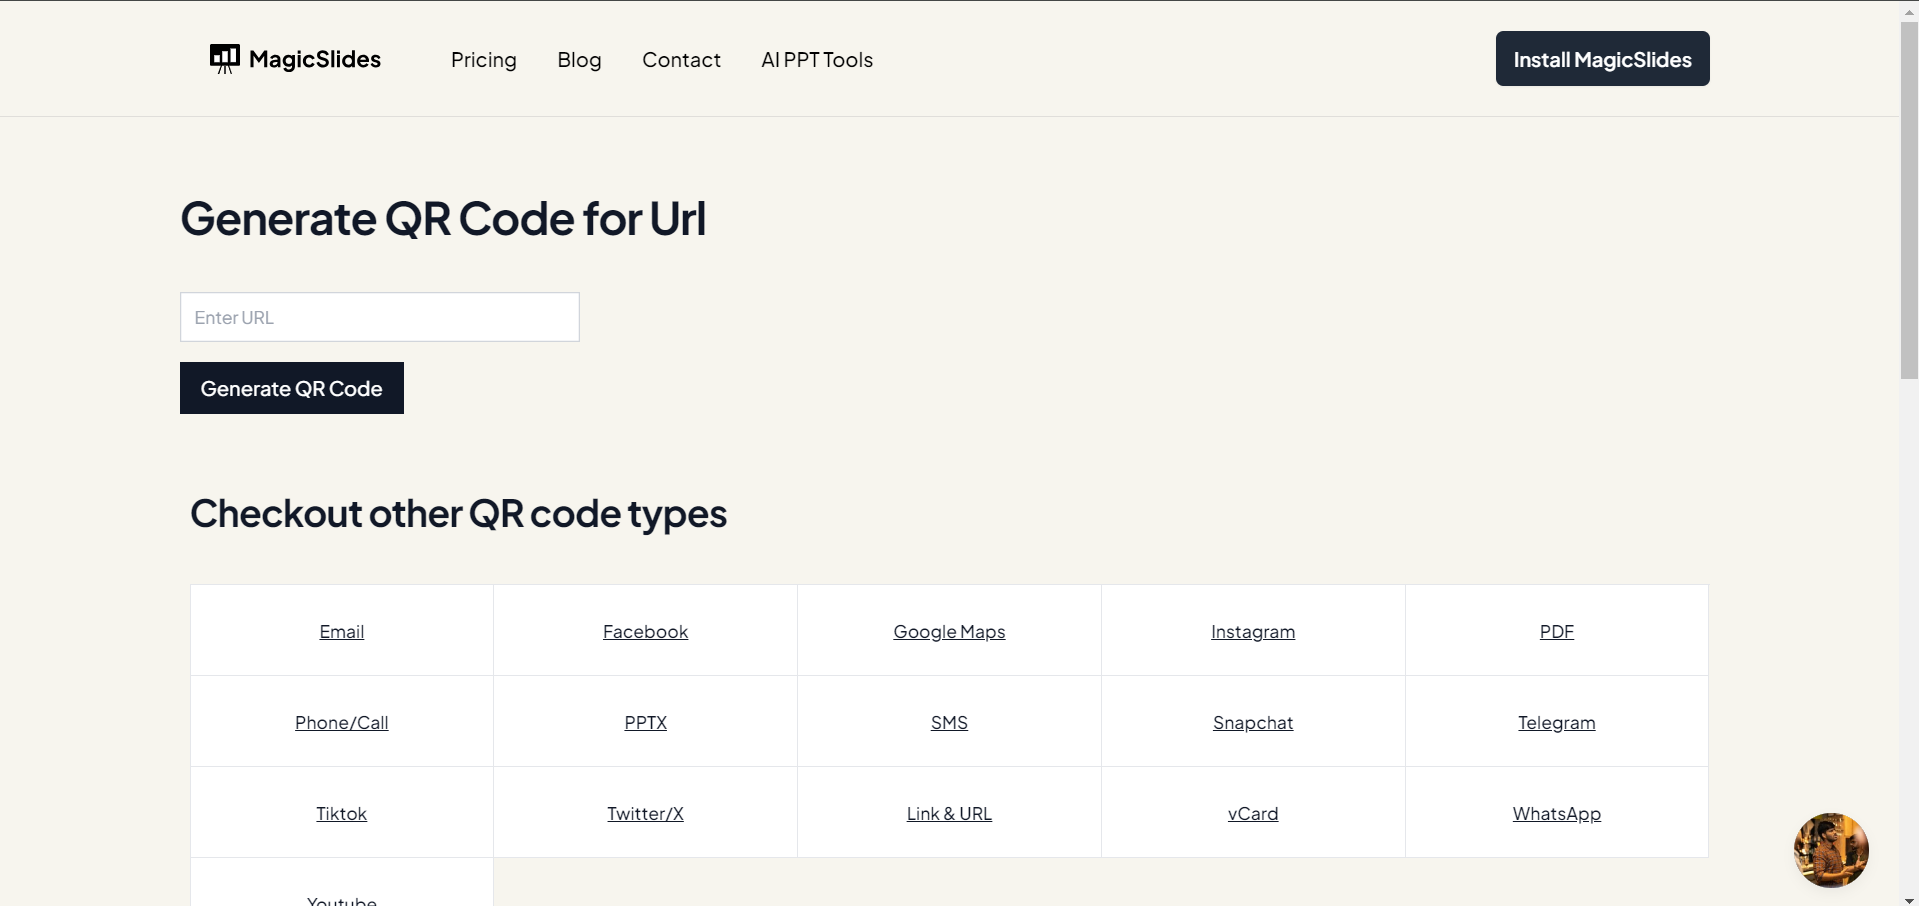Click the Link & URL QR code link
This screenshot has height=906, width=1919.
click(949, 814)
